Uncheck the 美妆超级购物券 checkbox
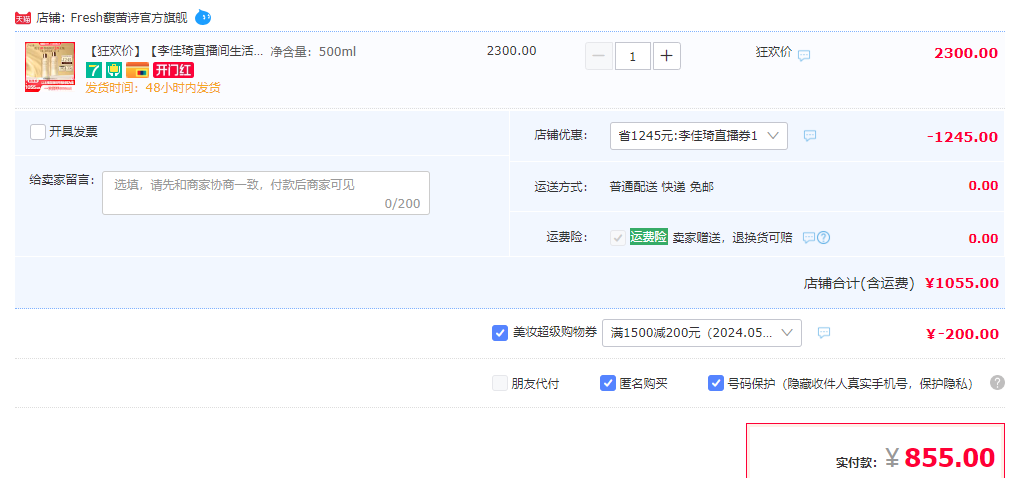This screenshot has width=1030, height=478. click(x=500, y=333)
